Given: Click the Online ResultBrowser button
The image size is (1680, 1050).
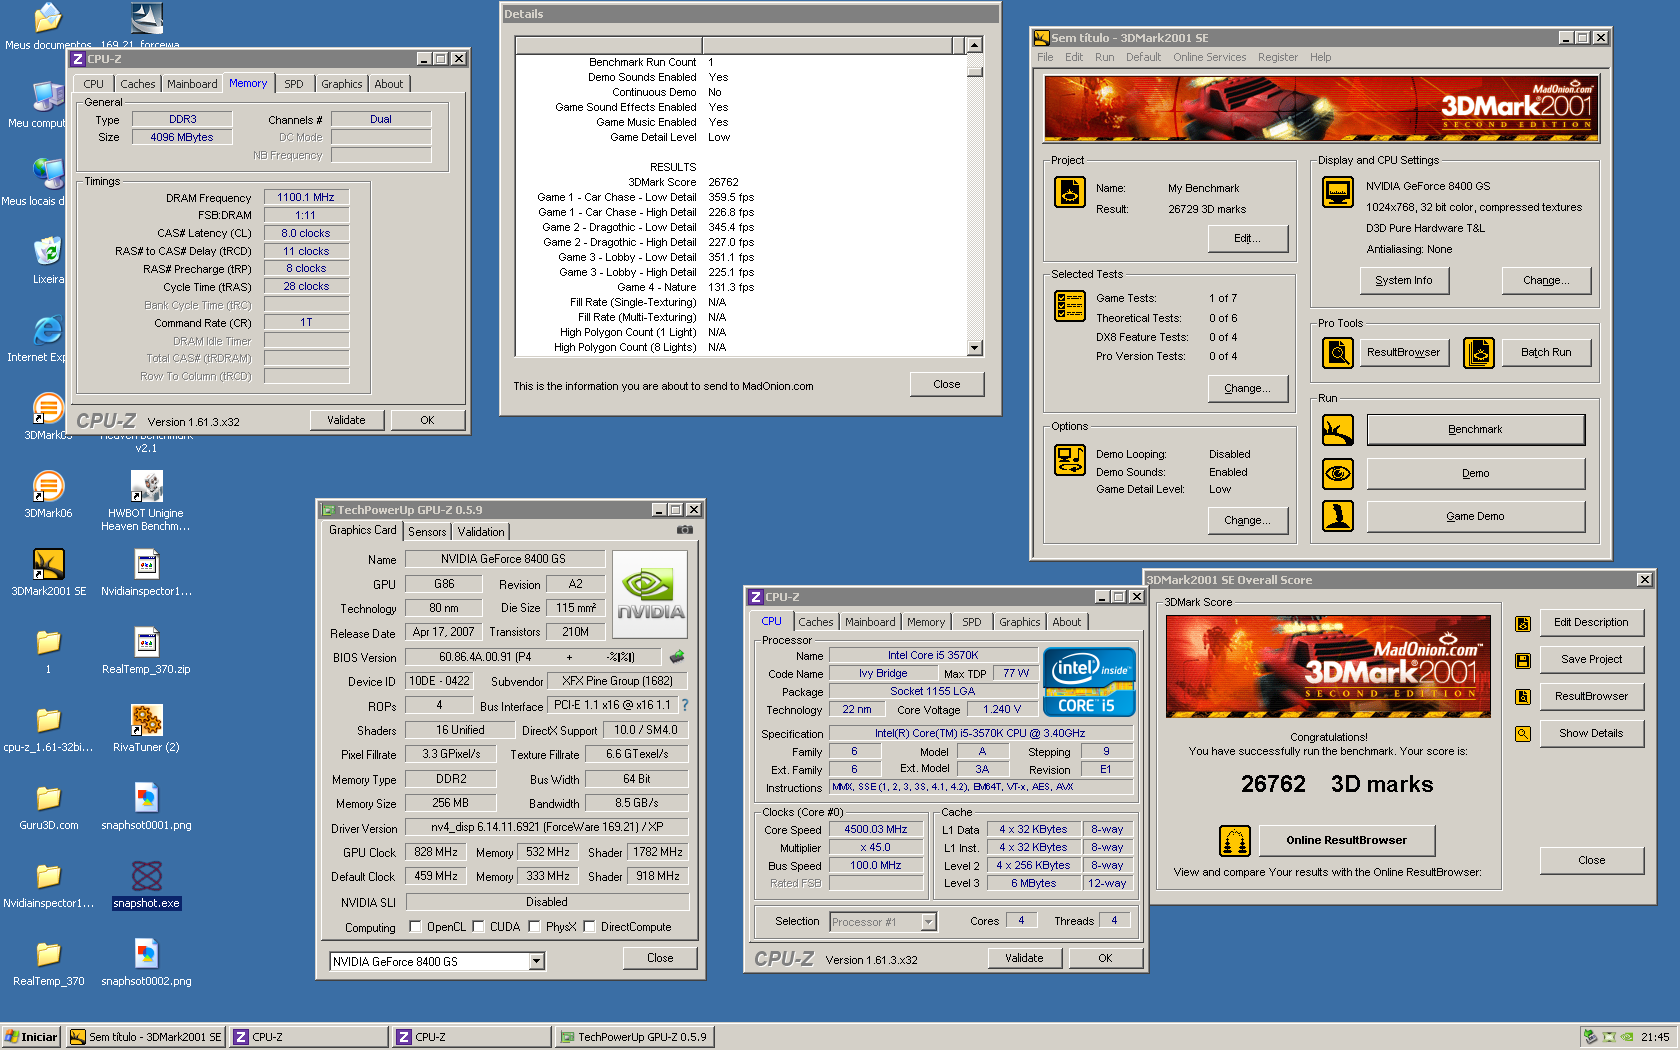Looking at the screenshot, I should 1346,841.
